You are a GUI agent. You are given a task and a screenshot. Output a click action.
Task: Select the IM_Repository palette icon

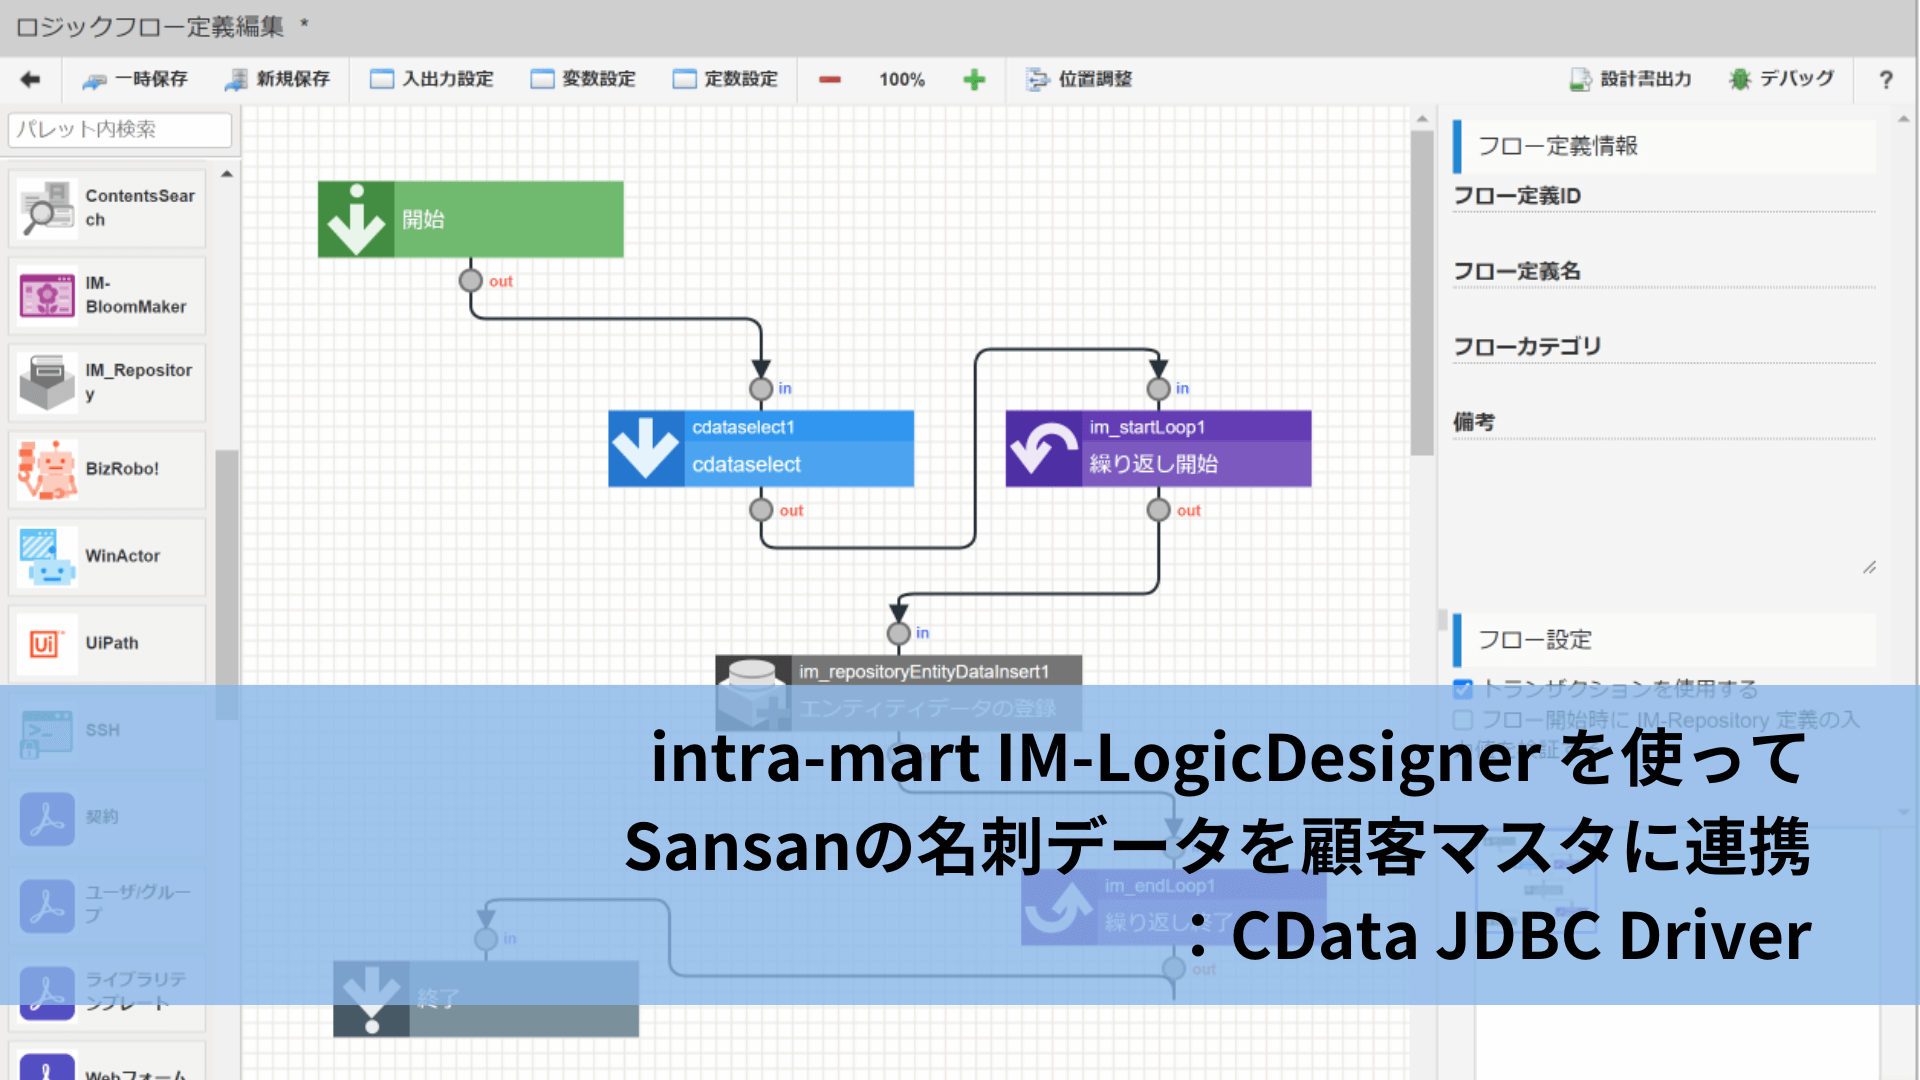(x=46, y=381)
